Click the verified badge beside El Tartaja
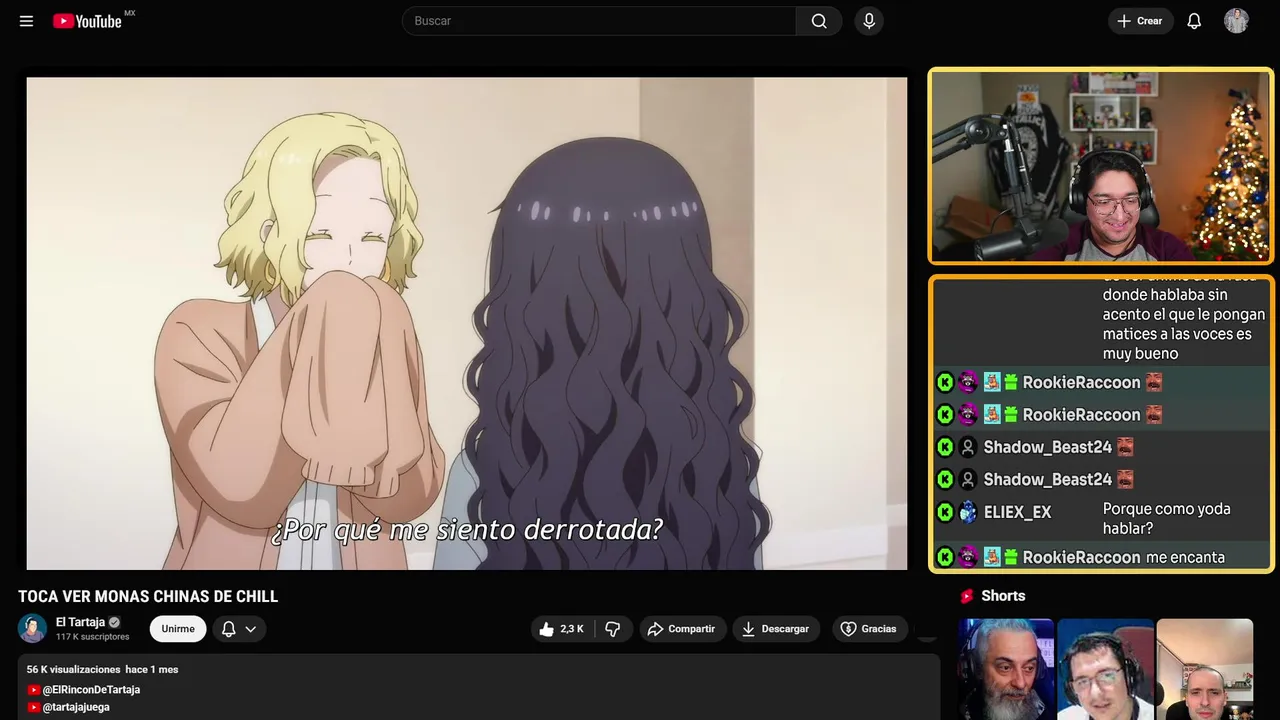 point(114,622)
